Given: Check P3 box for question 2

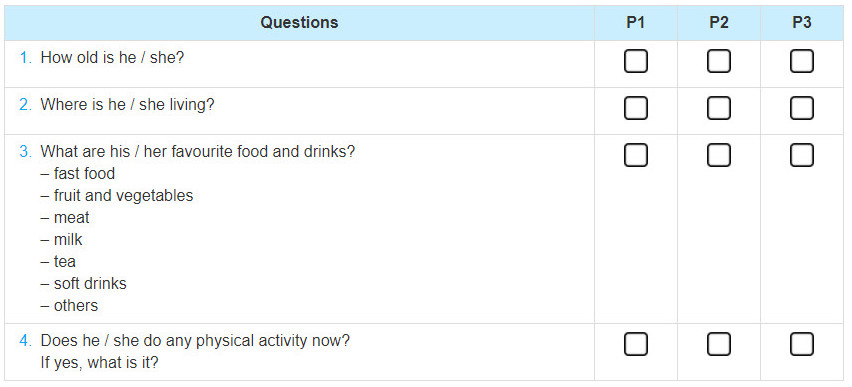Looking at the screenshot, I should 801,108.
